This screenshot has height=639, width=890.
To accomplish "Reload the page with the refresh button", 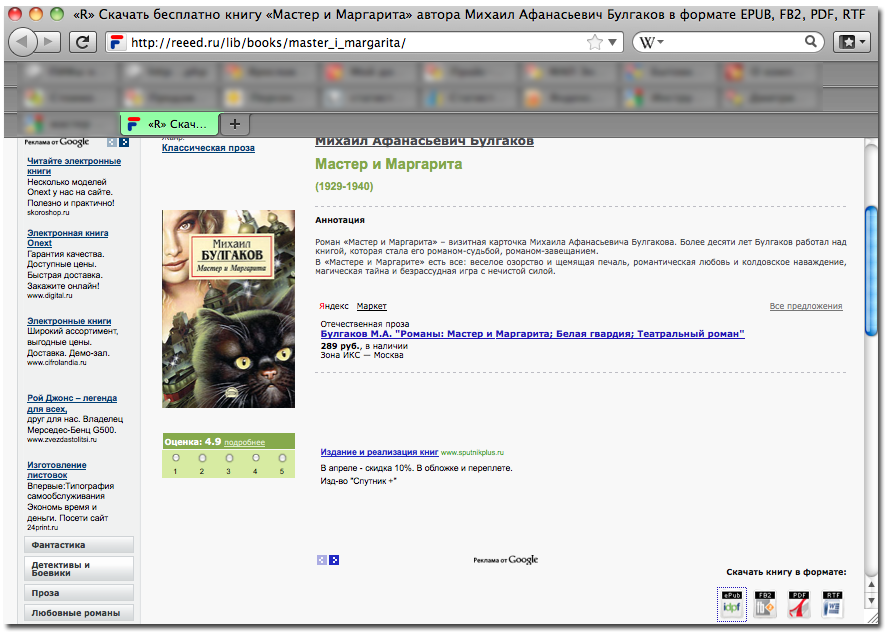I will tap(84, 42).
